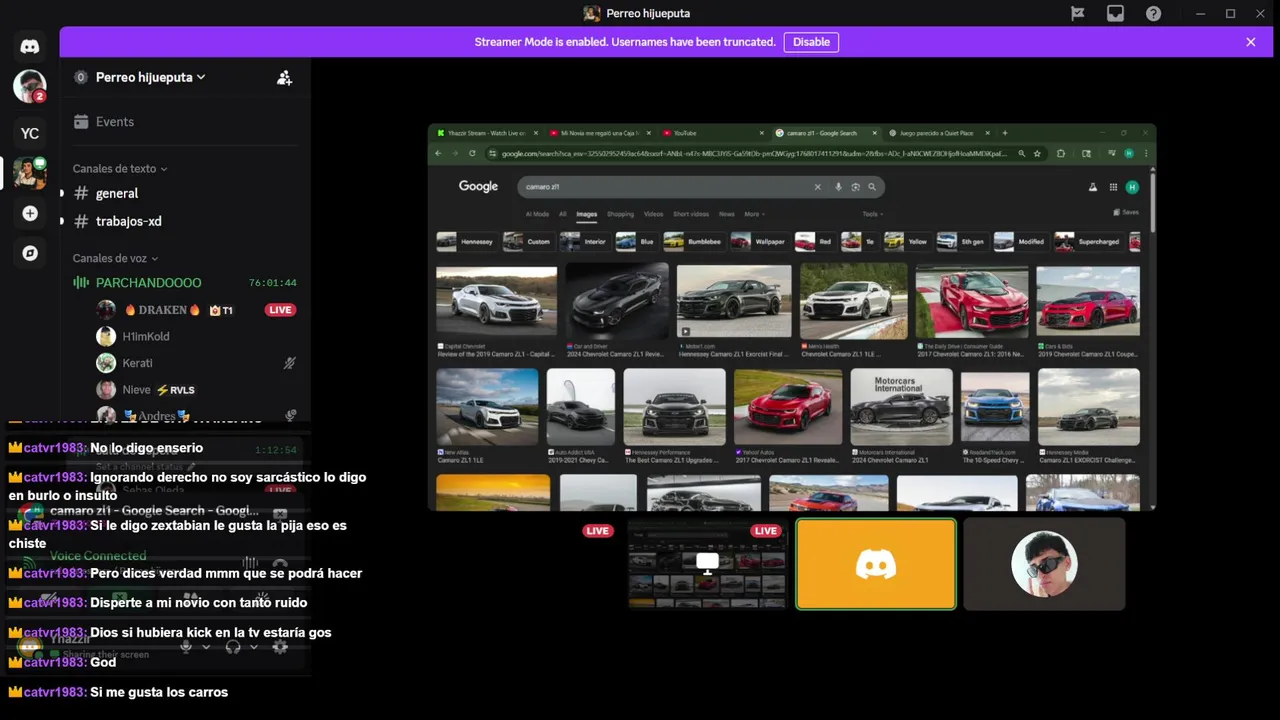Expand the Perreo hijueputa server menu
Screen dimensions: 1280x720
coord(150,77)
